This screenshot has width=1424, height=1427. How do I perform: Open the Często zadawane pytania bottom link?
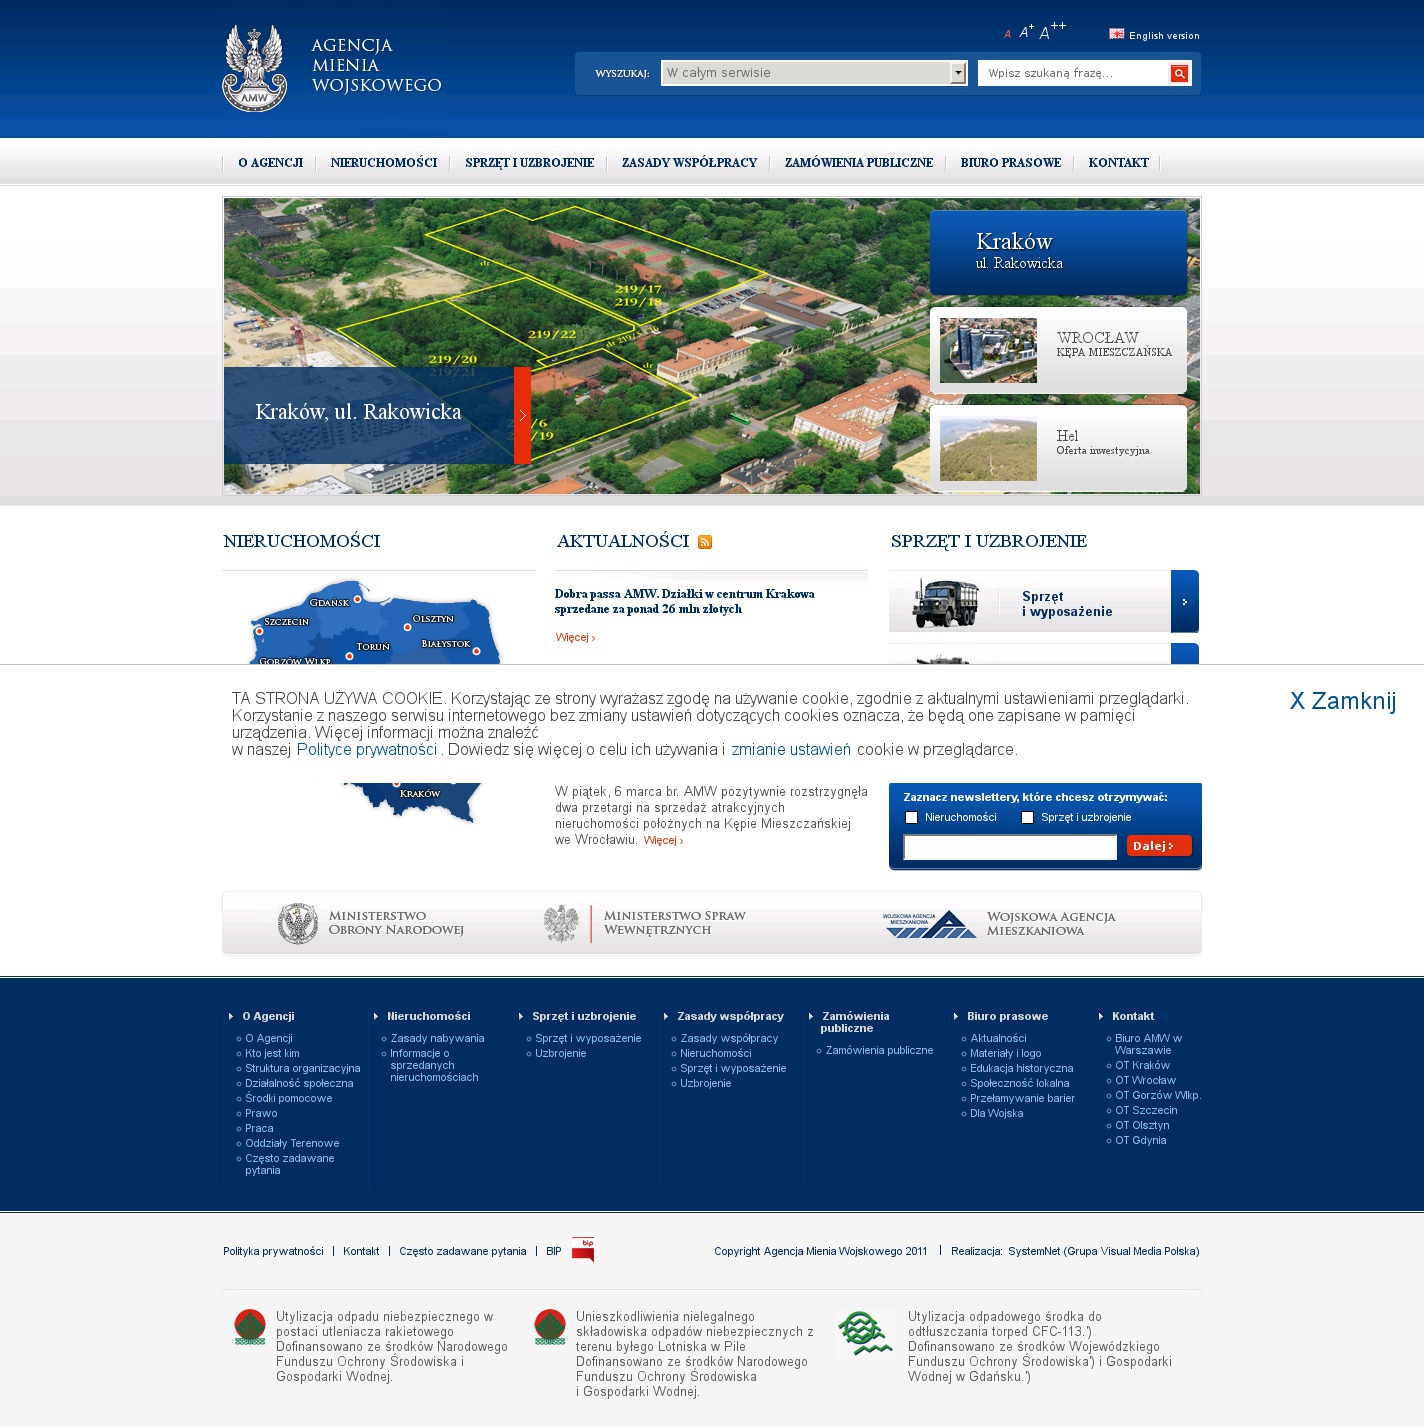[462, 1251]
